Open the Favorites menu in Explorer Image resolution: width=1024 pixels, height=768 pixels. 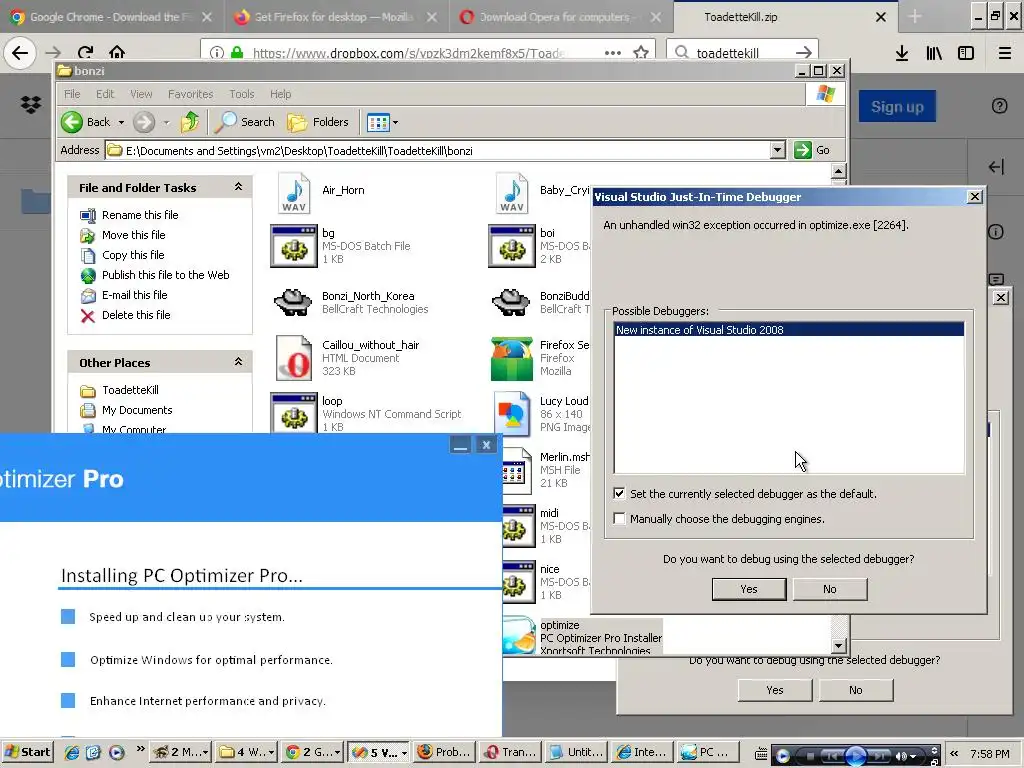point(190,94)
